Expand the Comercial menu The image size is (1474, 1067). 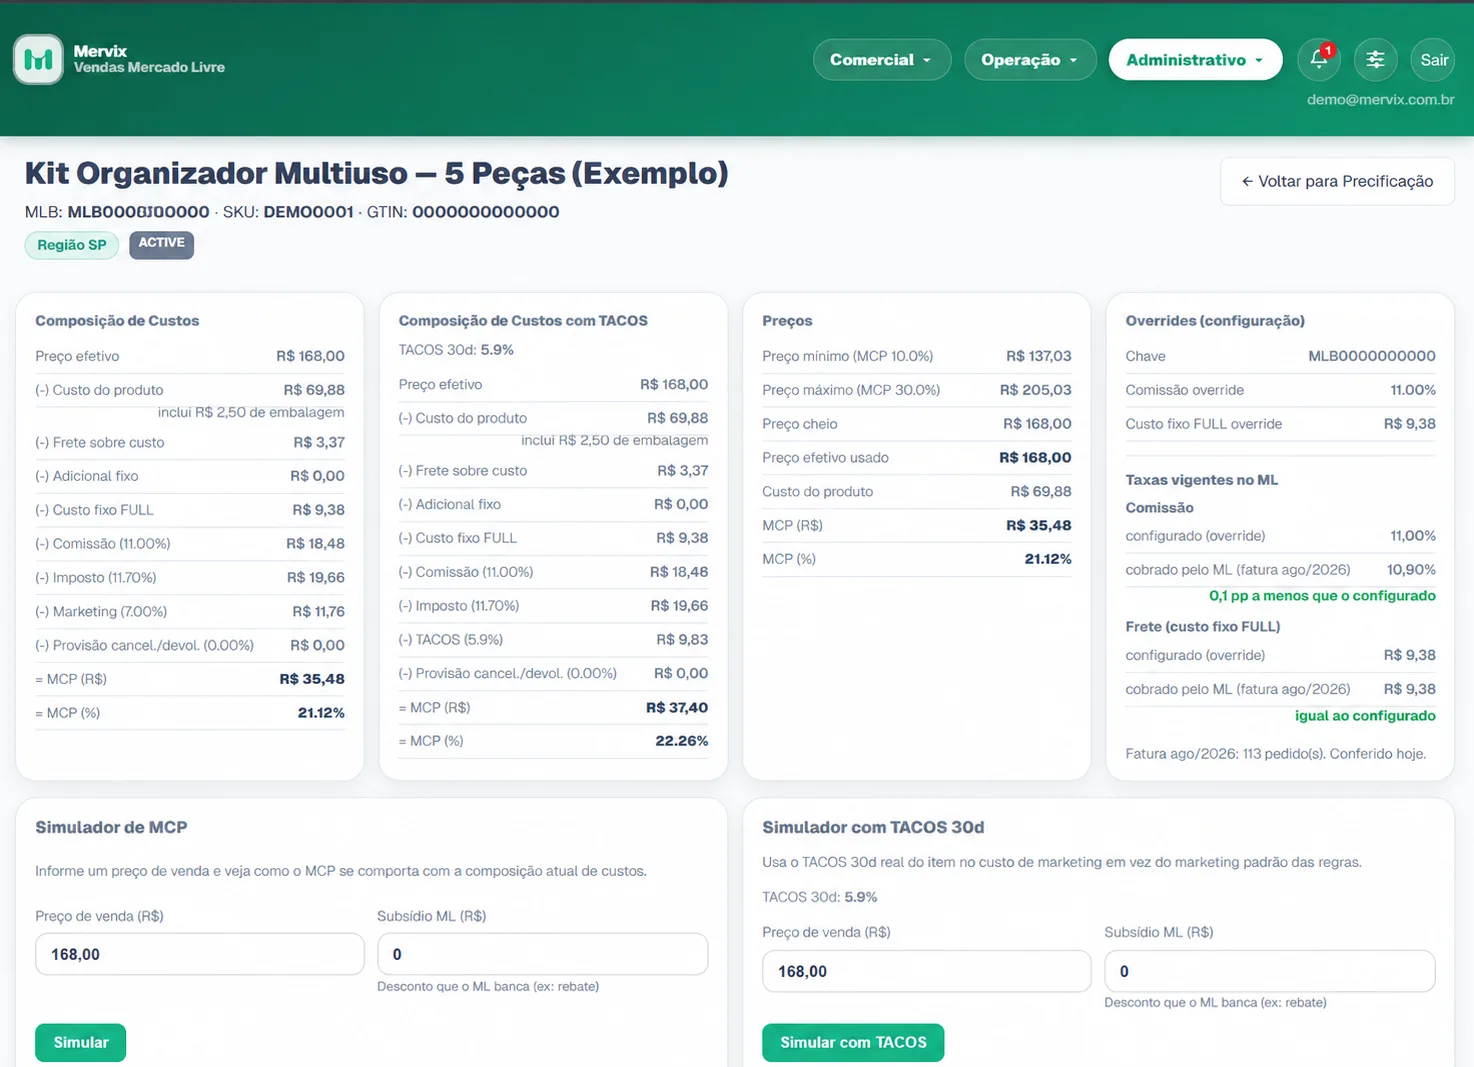pyautogui.click(x=881, y=60)
